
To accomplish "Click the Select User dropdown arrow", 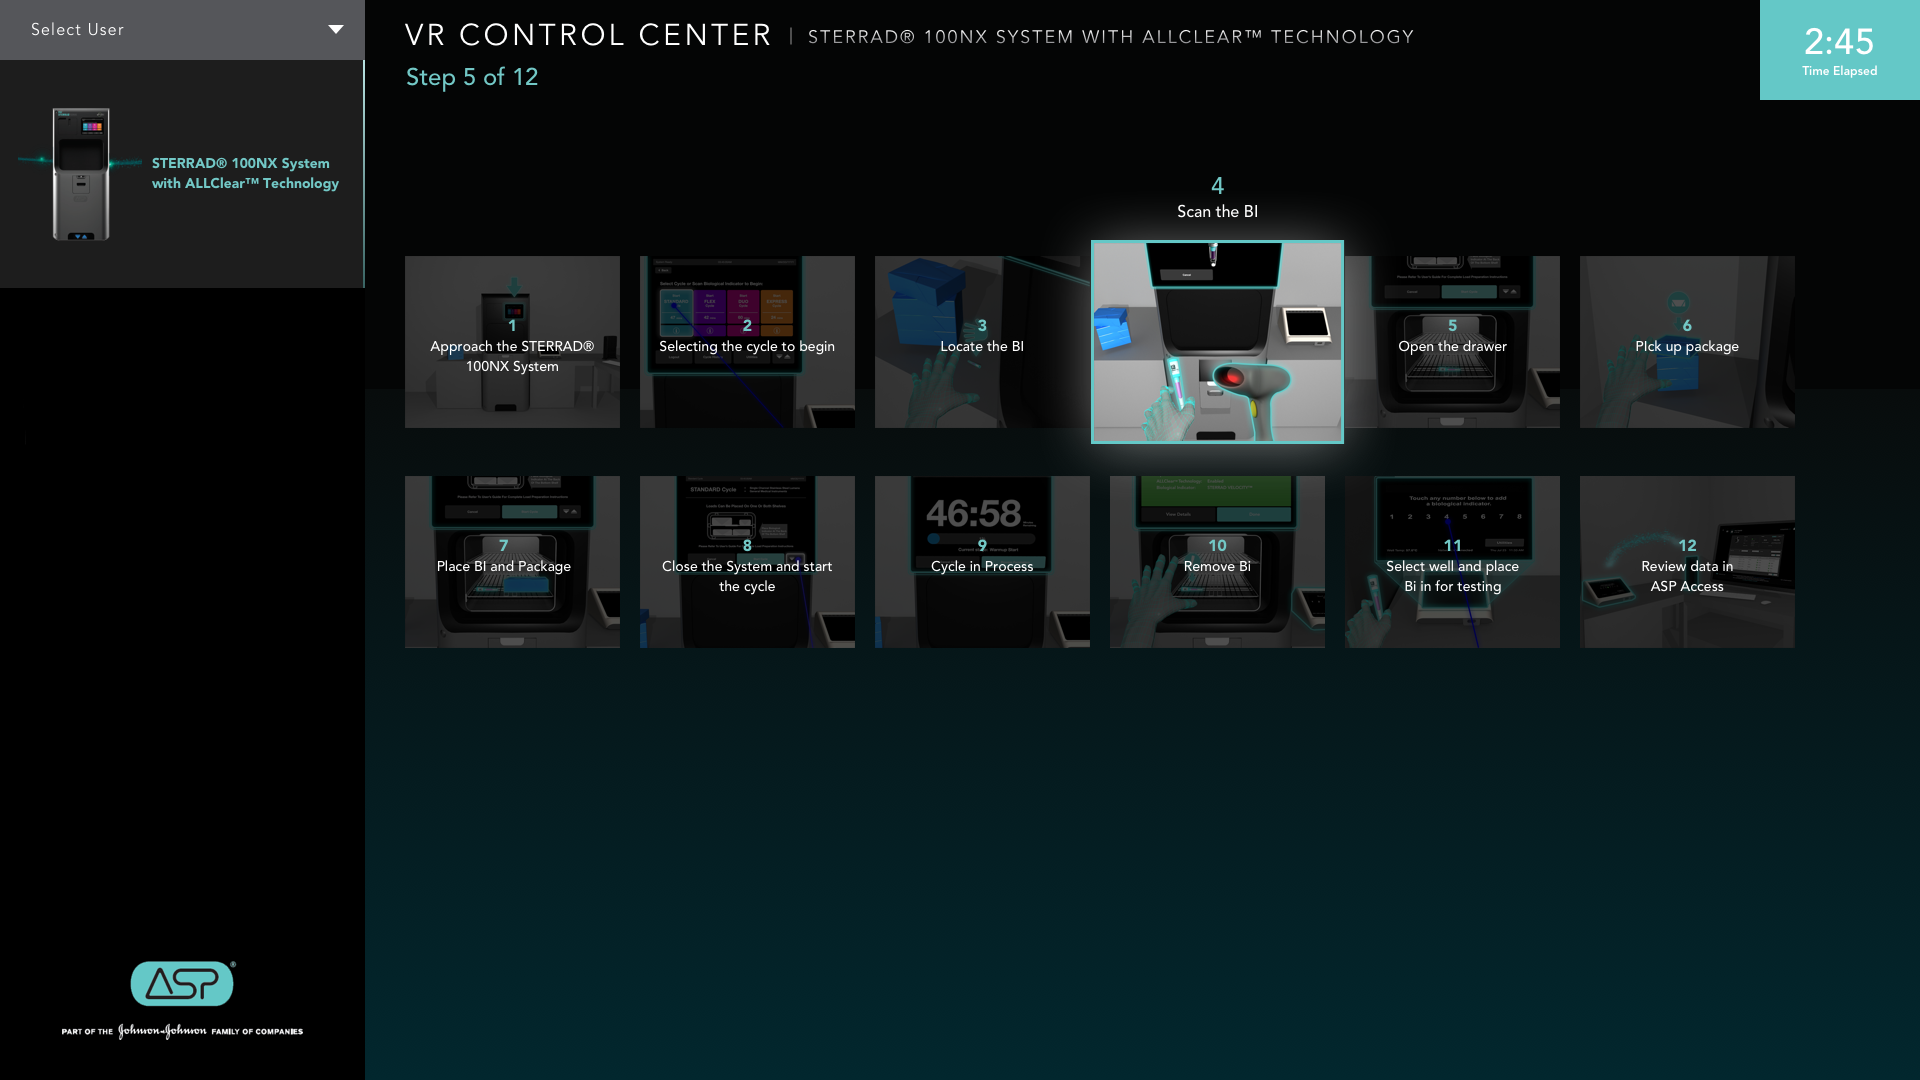I will pos(336,30).
